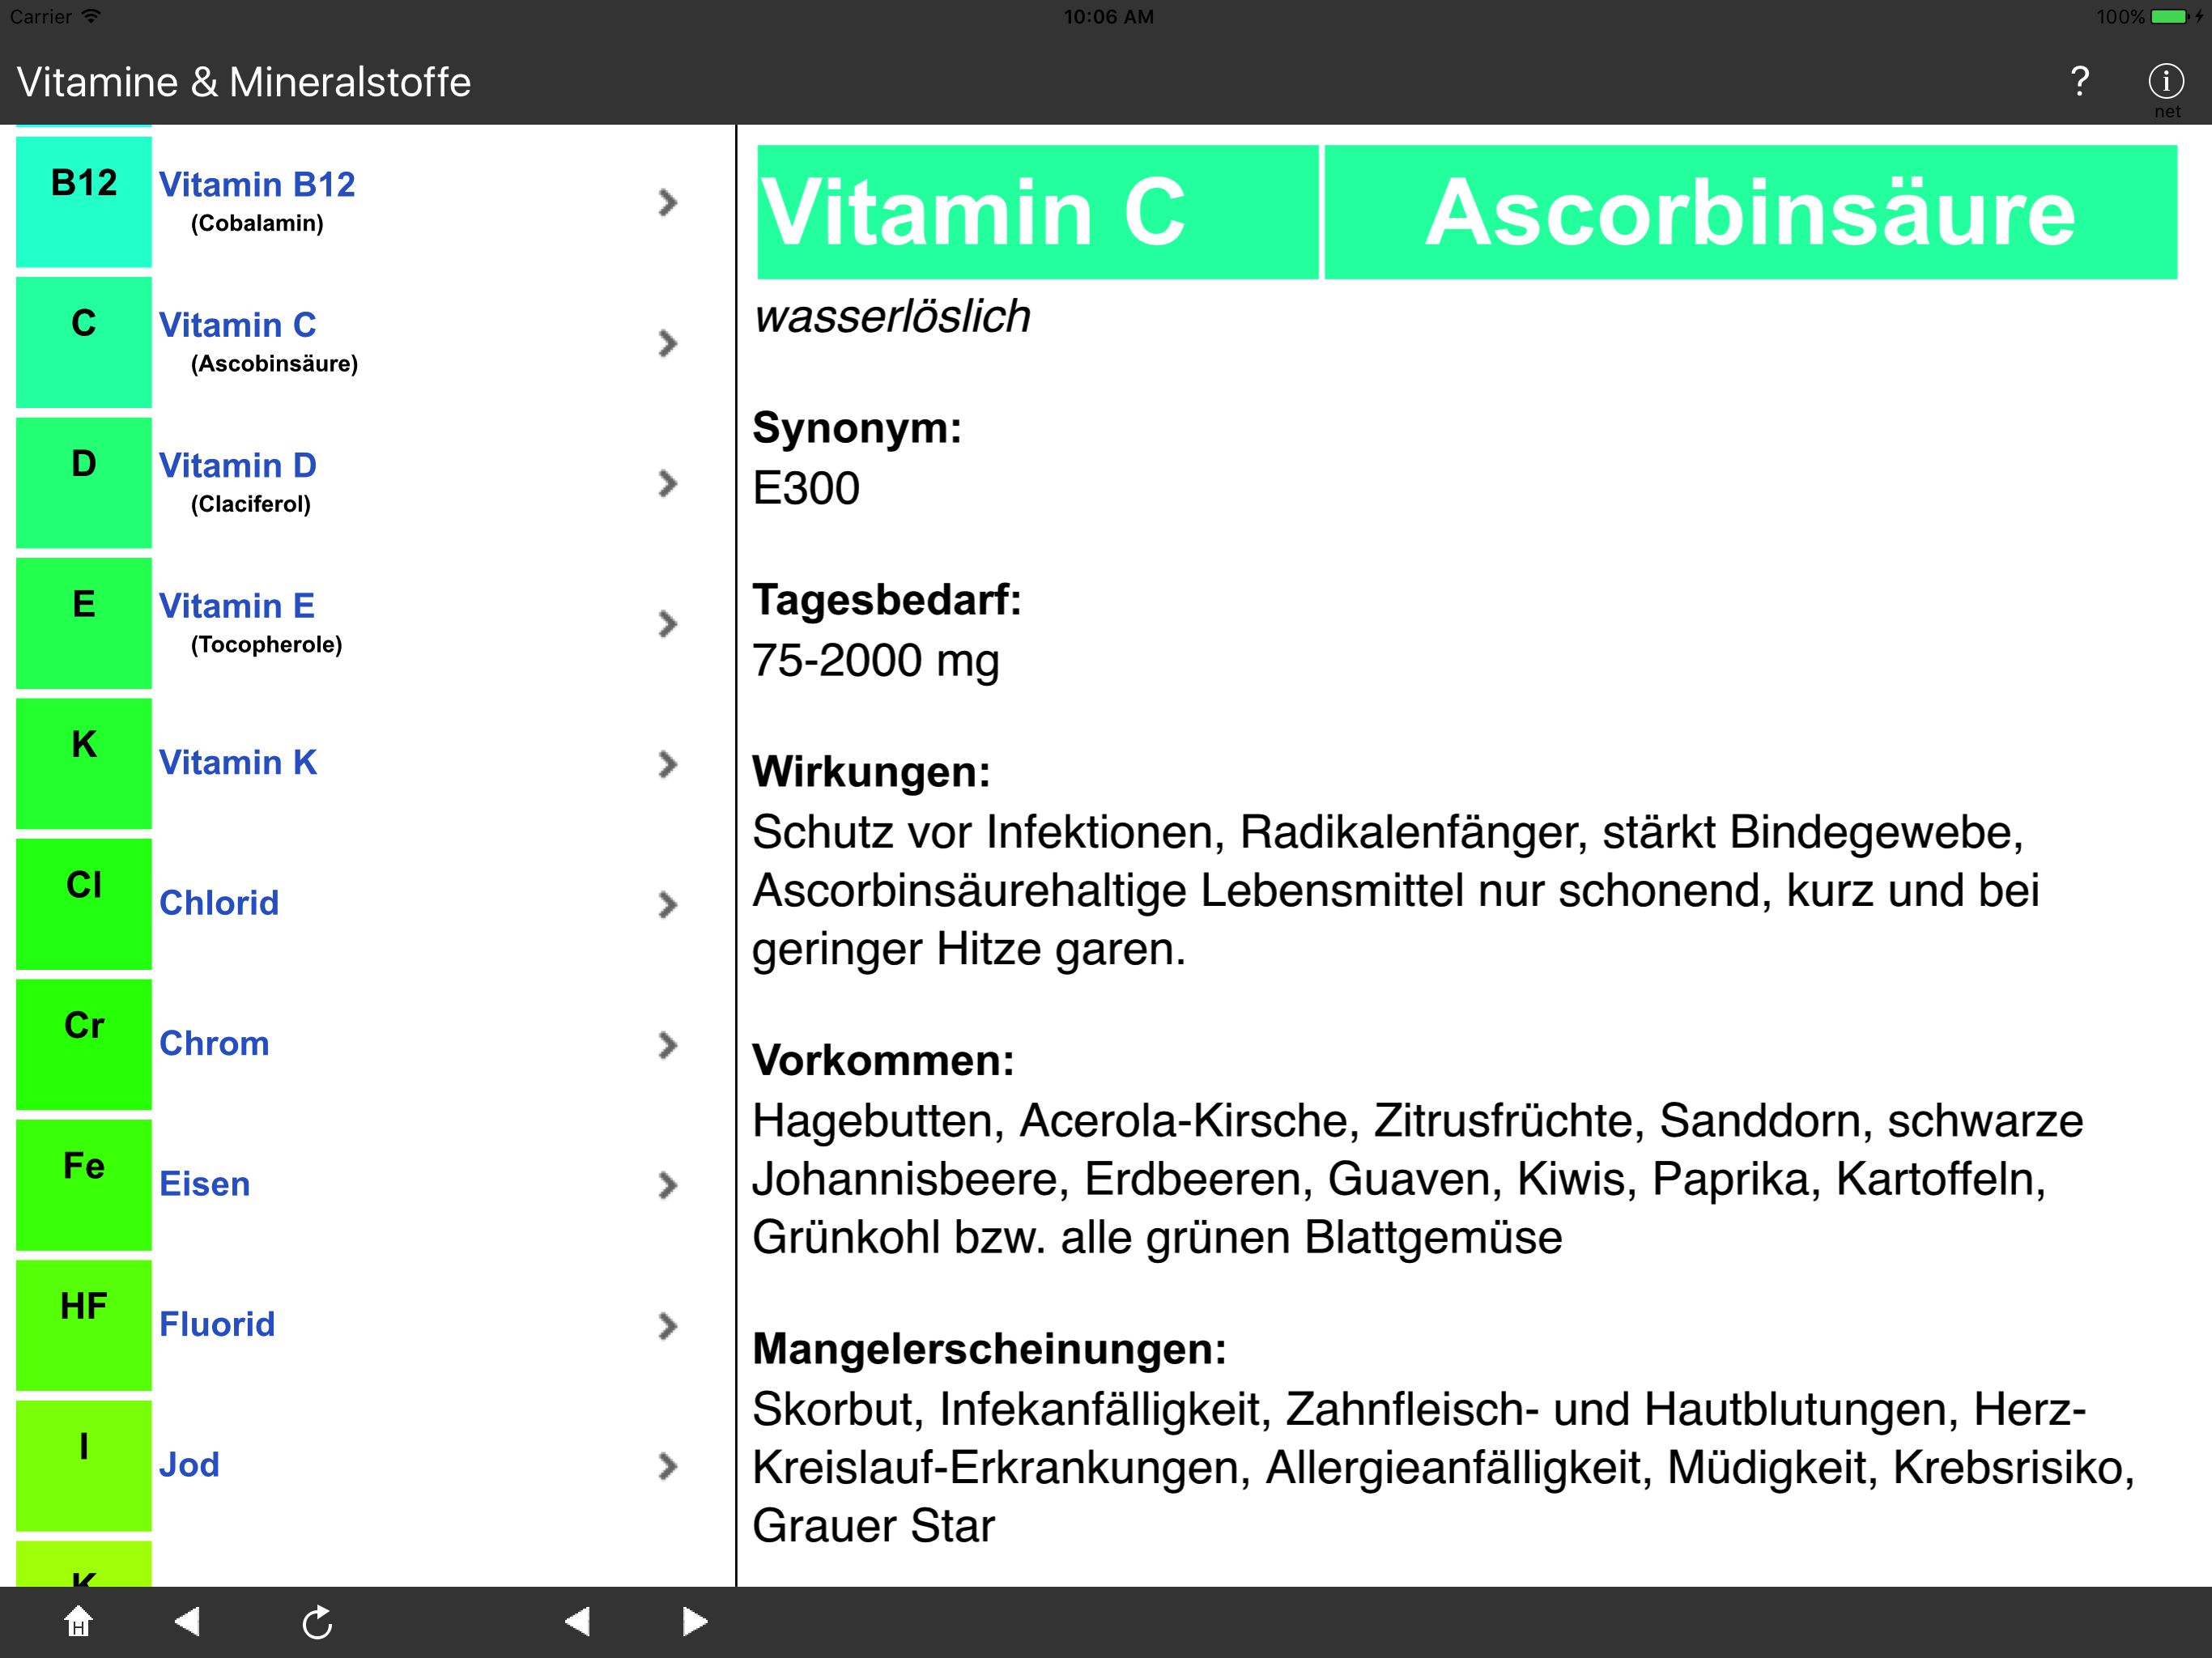Select the green Fe element tile
The height and width of the screenshot is (1658, 2212).
tap(84, 1184)
